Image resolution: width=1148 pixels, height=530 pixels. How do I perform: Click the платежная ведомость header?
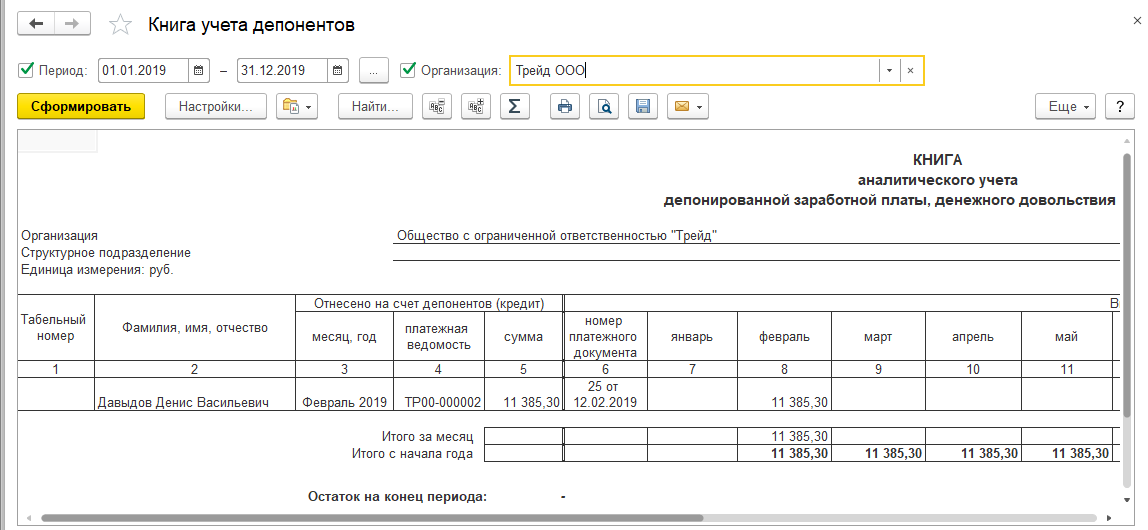[438, 337]
